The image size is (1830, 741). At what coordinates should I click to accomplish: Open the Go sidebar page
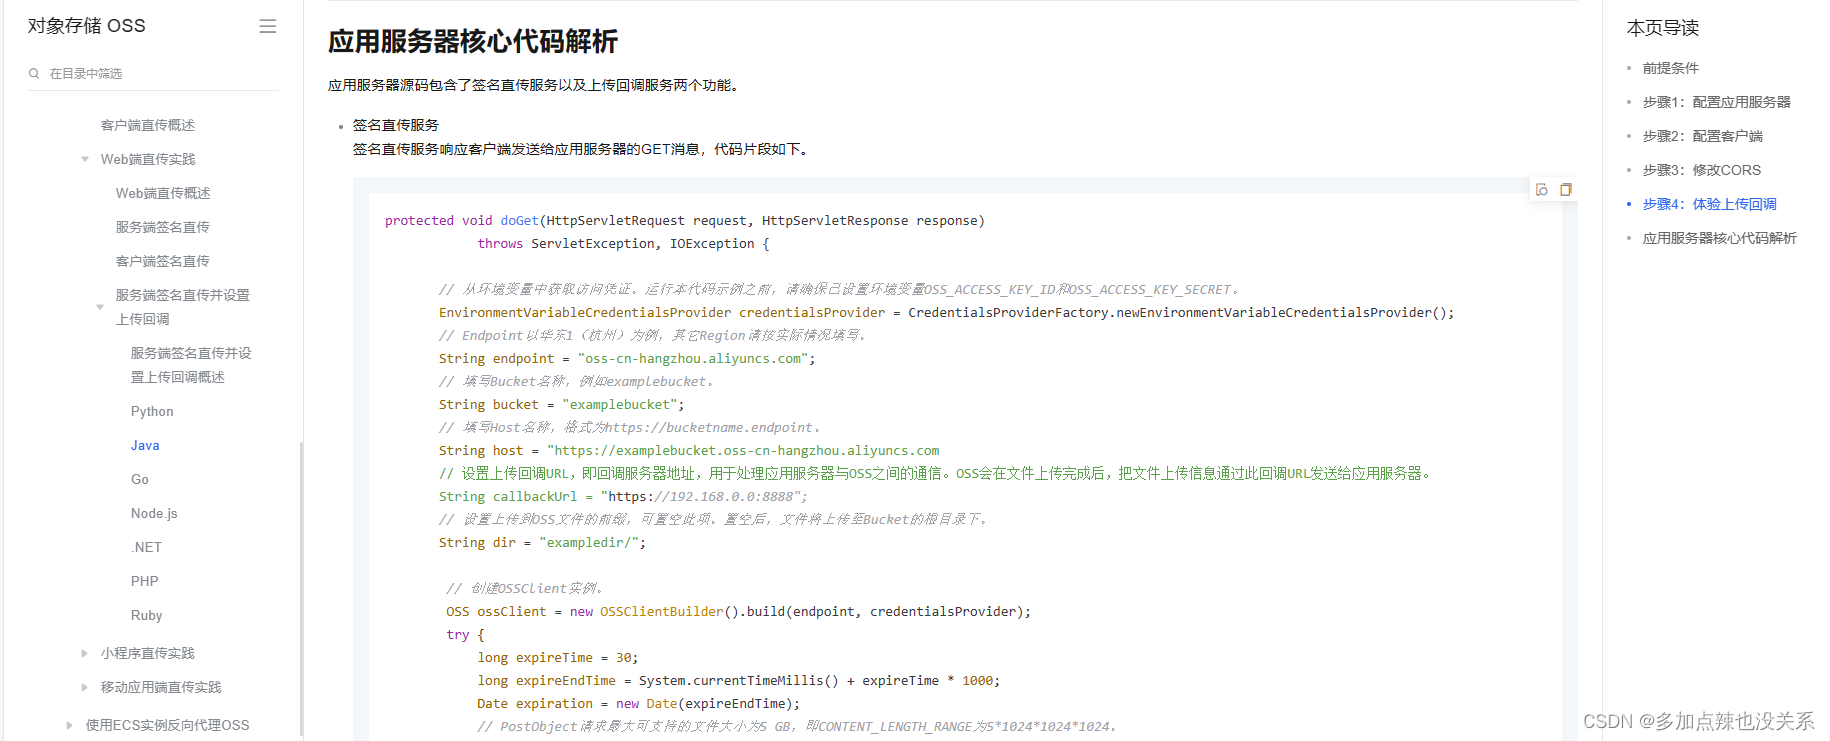click(x=140, y=479)
